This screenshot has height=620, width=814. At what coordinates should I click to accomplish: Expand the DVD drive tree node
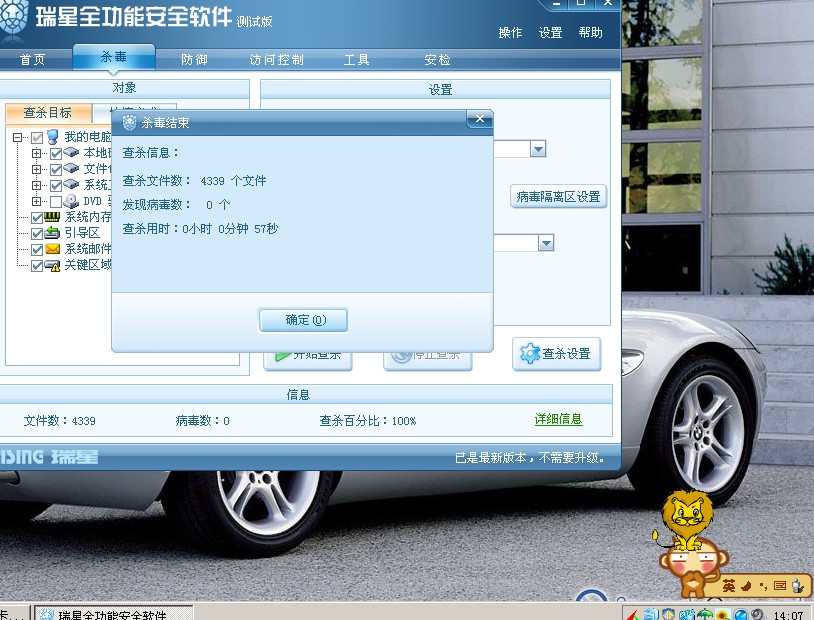pos(36,201)
